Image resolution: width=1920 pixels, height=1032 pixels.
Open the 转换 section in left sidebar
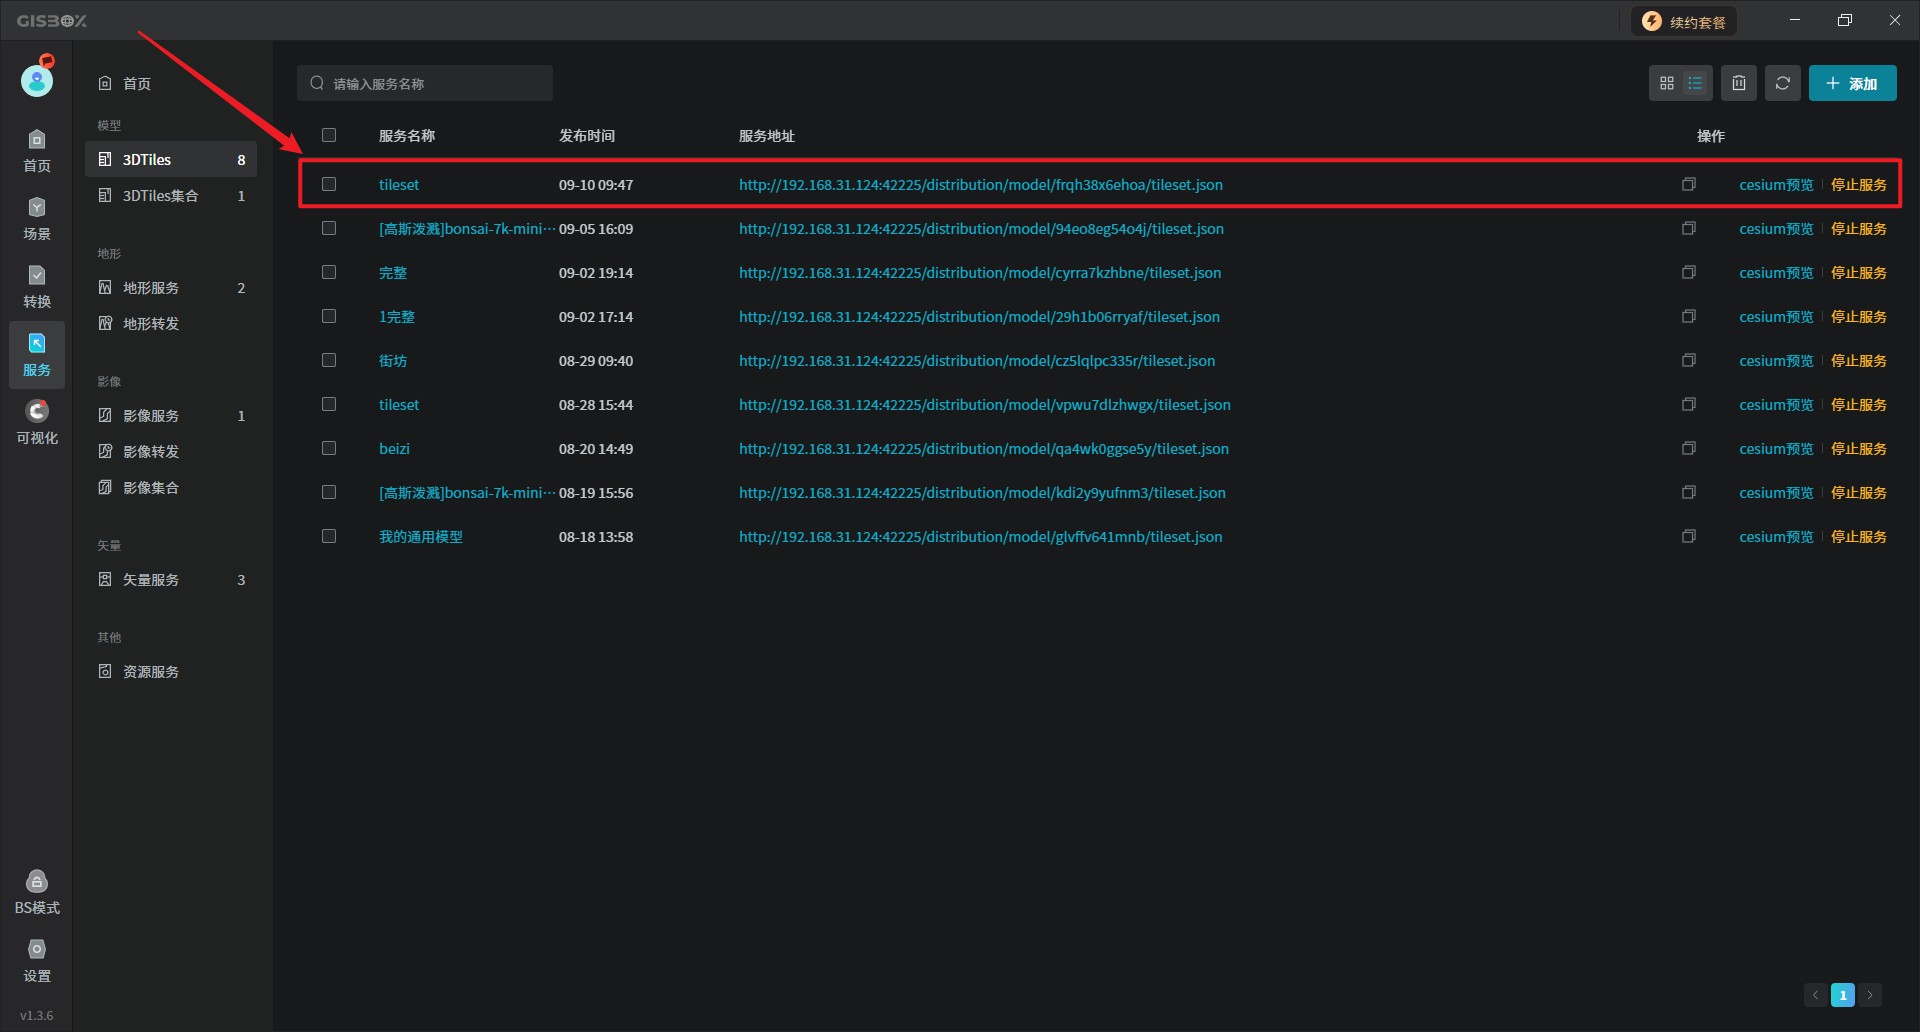point(37,287)
